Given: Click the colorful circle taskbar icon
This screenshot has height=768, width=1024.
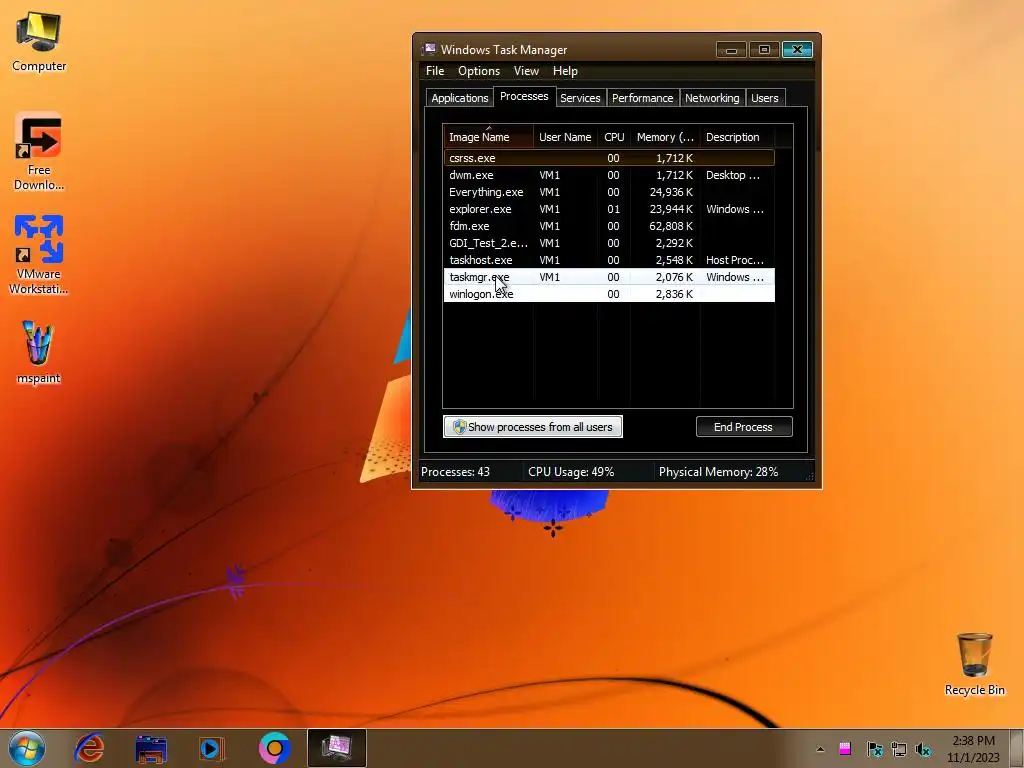Looking at the screenshot, I should click(274, 748).
